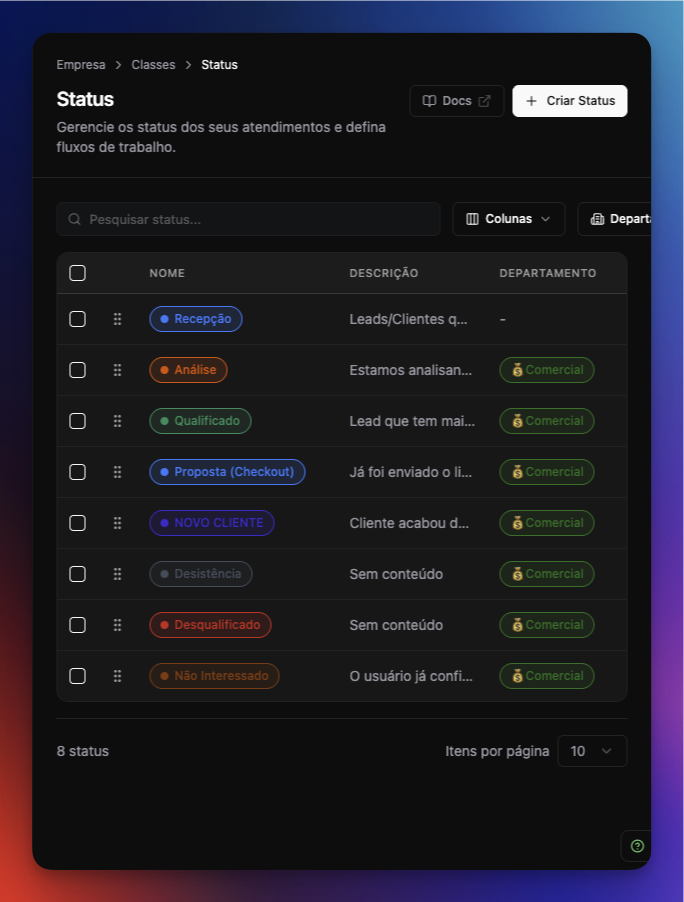
Task: Click the drag handle for Análise row
Action: pos(117,370)
